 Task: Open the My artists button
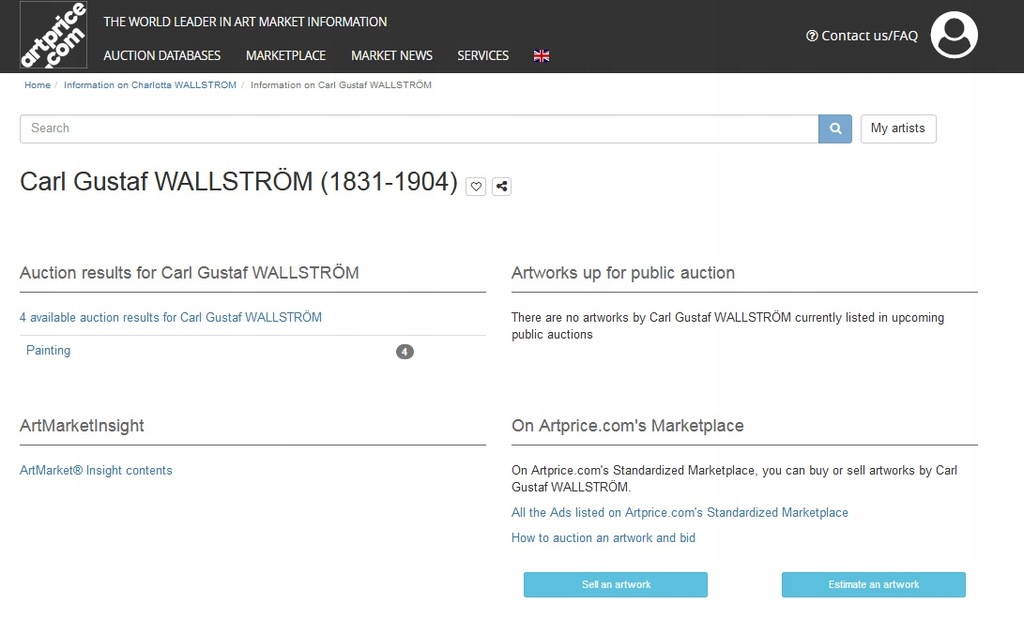tap(898, 129)
